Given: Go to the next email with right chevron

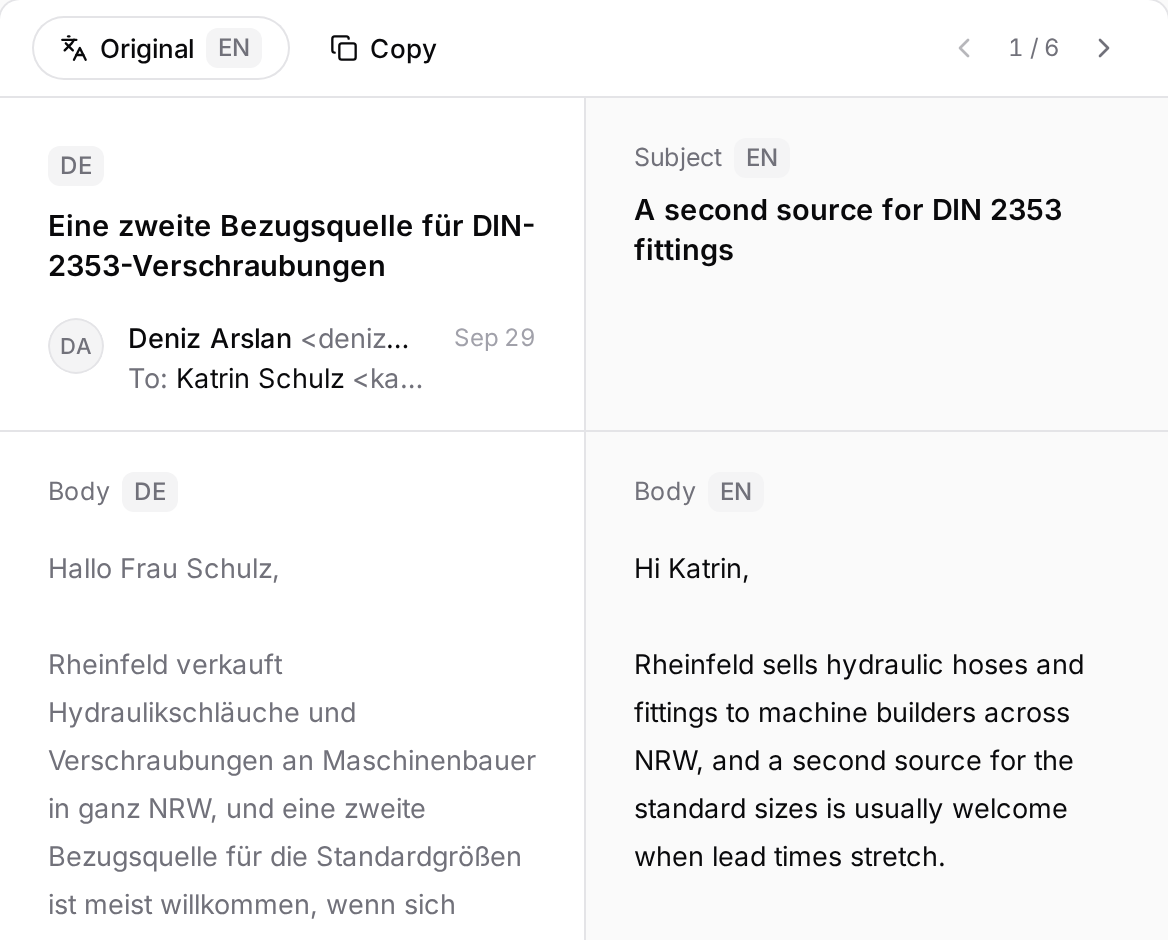Looking at the screenshot, I should [x=1104, y=48].
